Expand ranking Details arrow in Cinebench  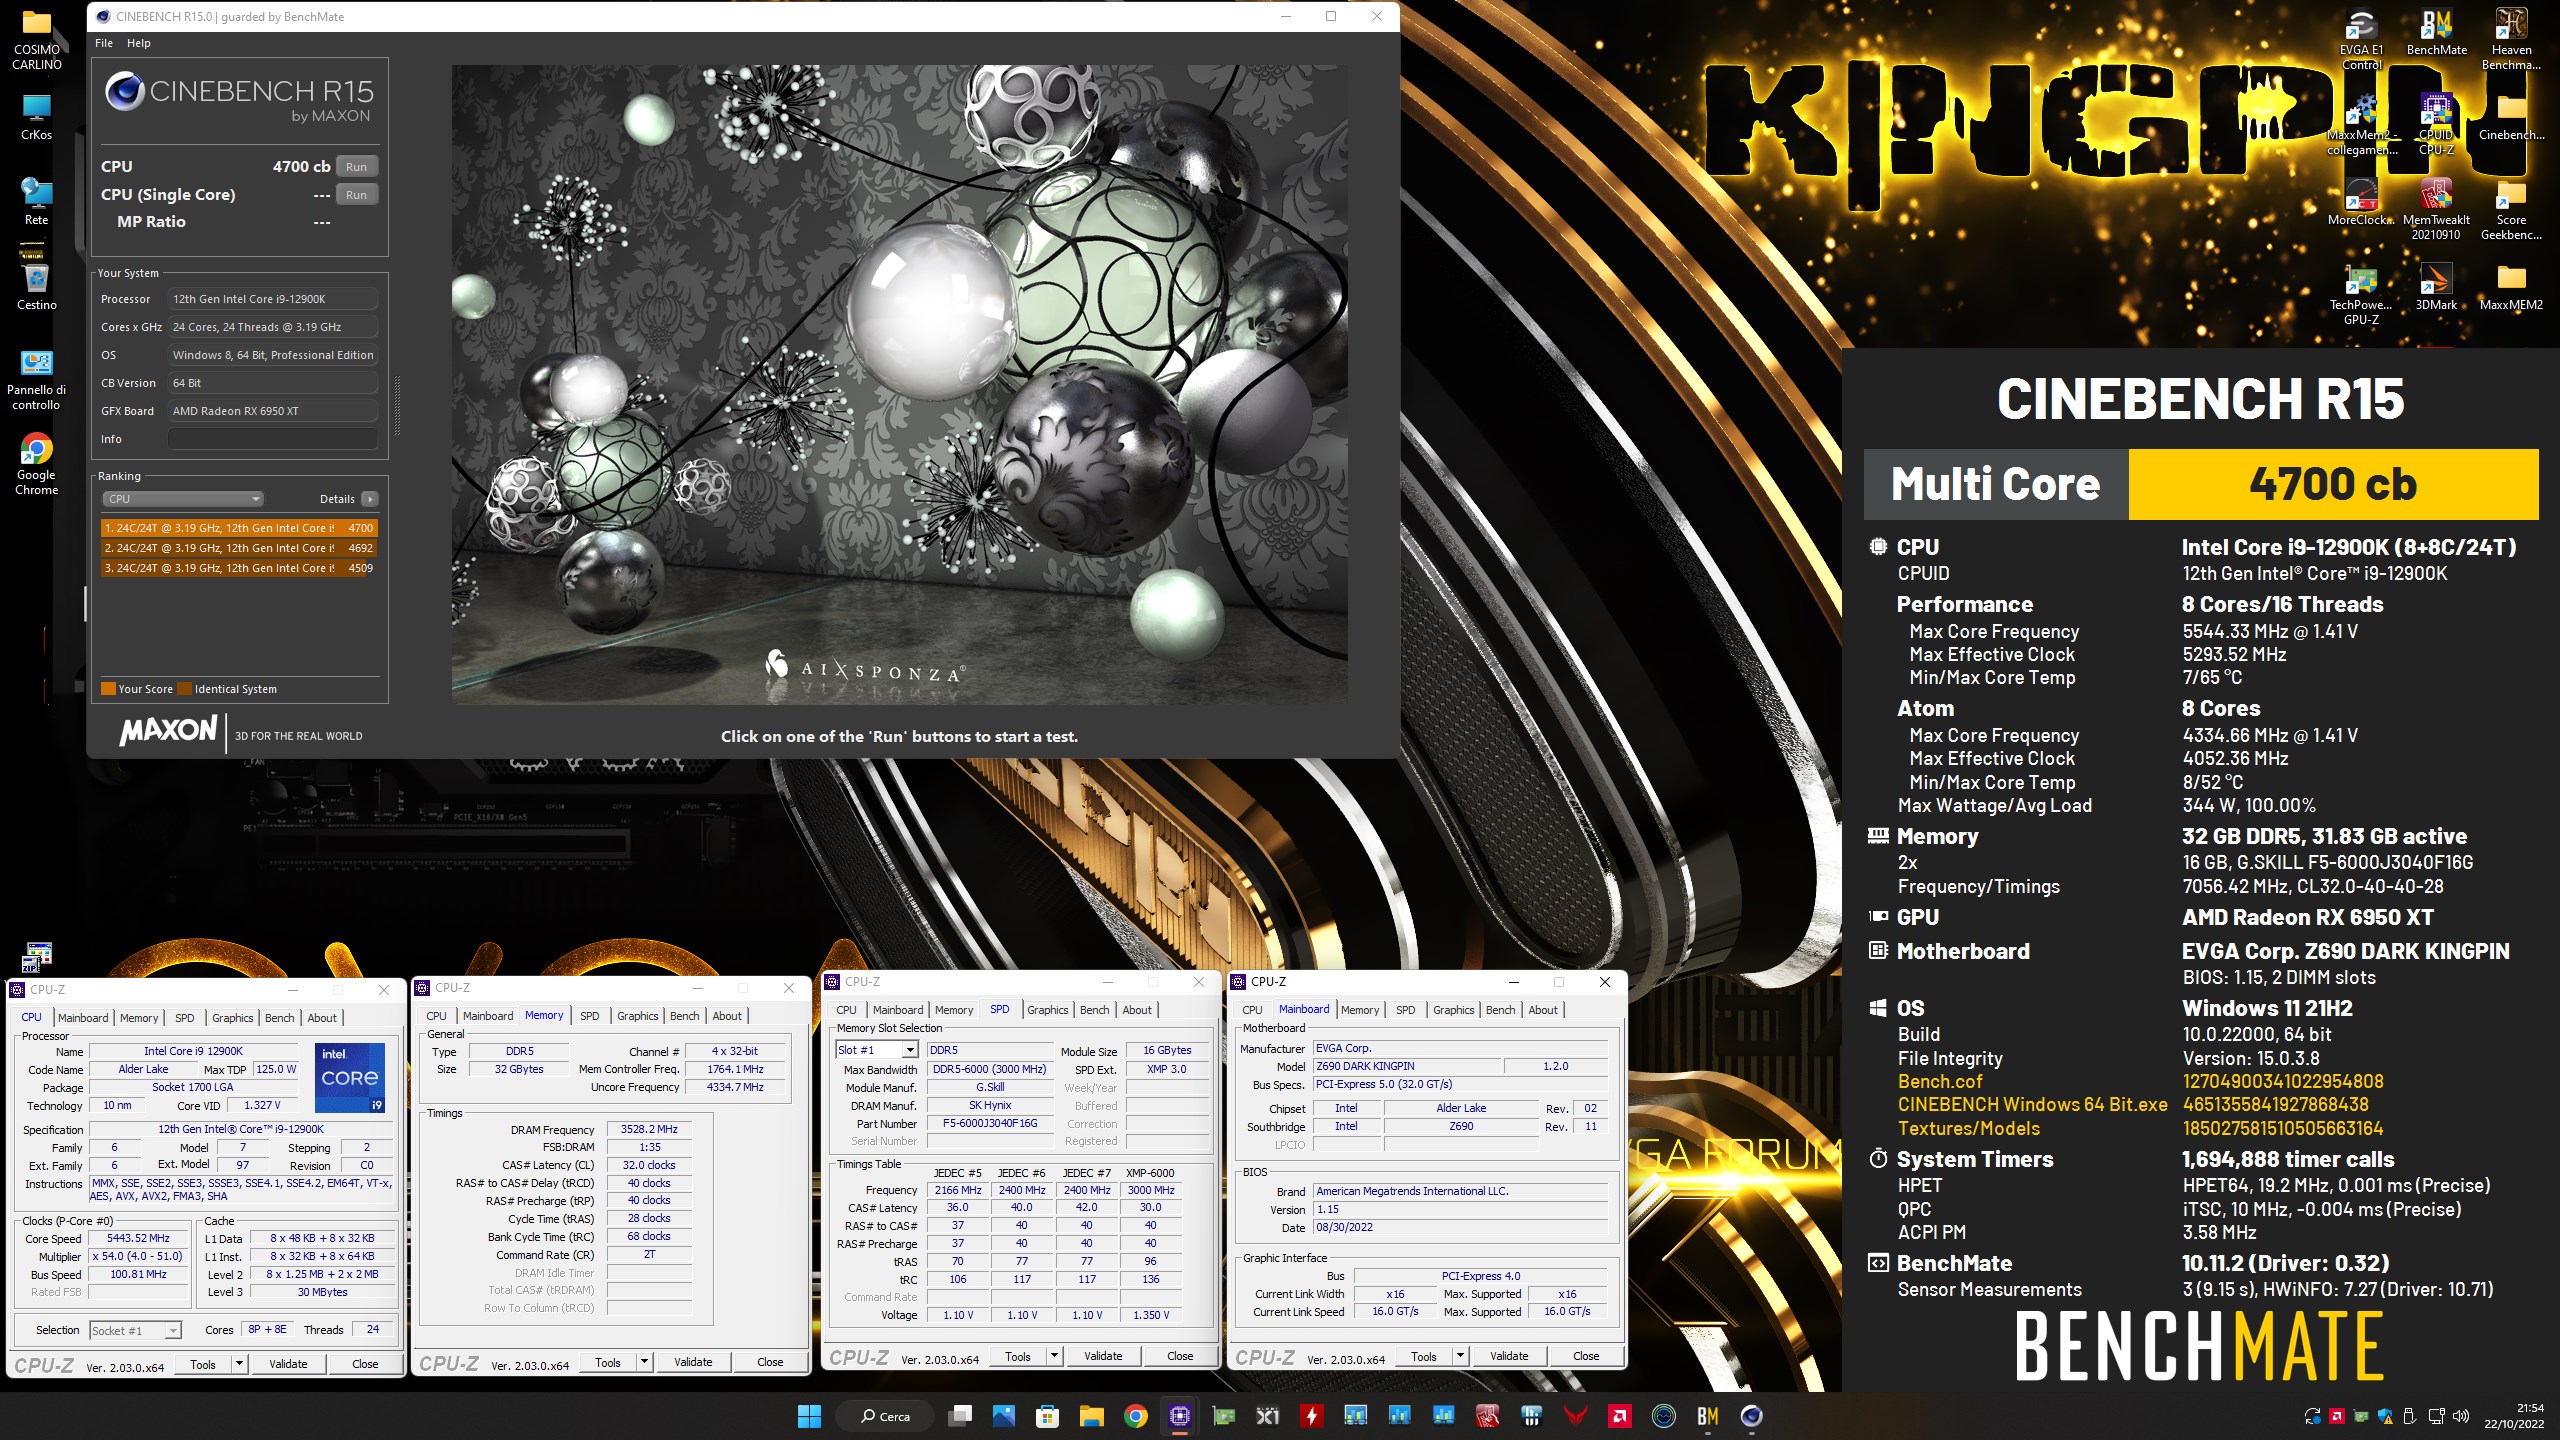[x=370, y=499]
